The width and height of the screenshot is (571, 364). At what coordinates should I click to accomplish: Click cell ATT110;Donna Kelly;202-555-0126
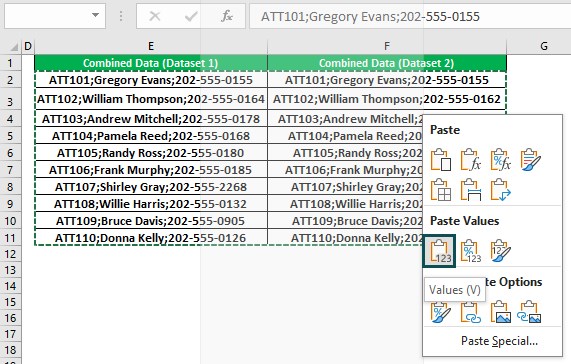click(151, 238)
